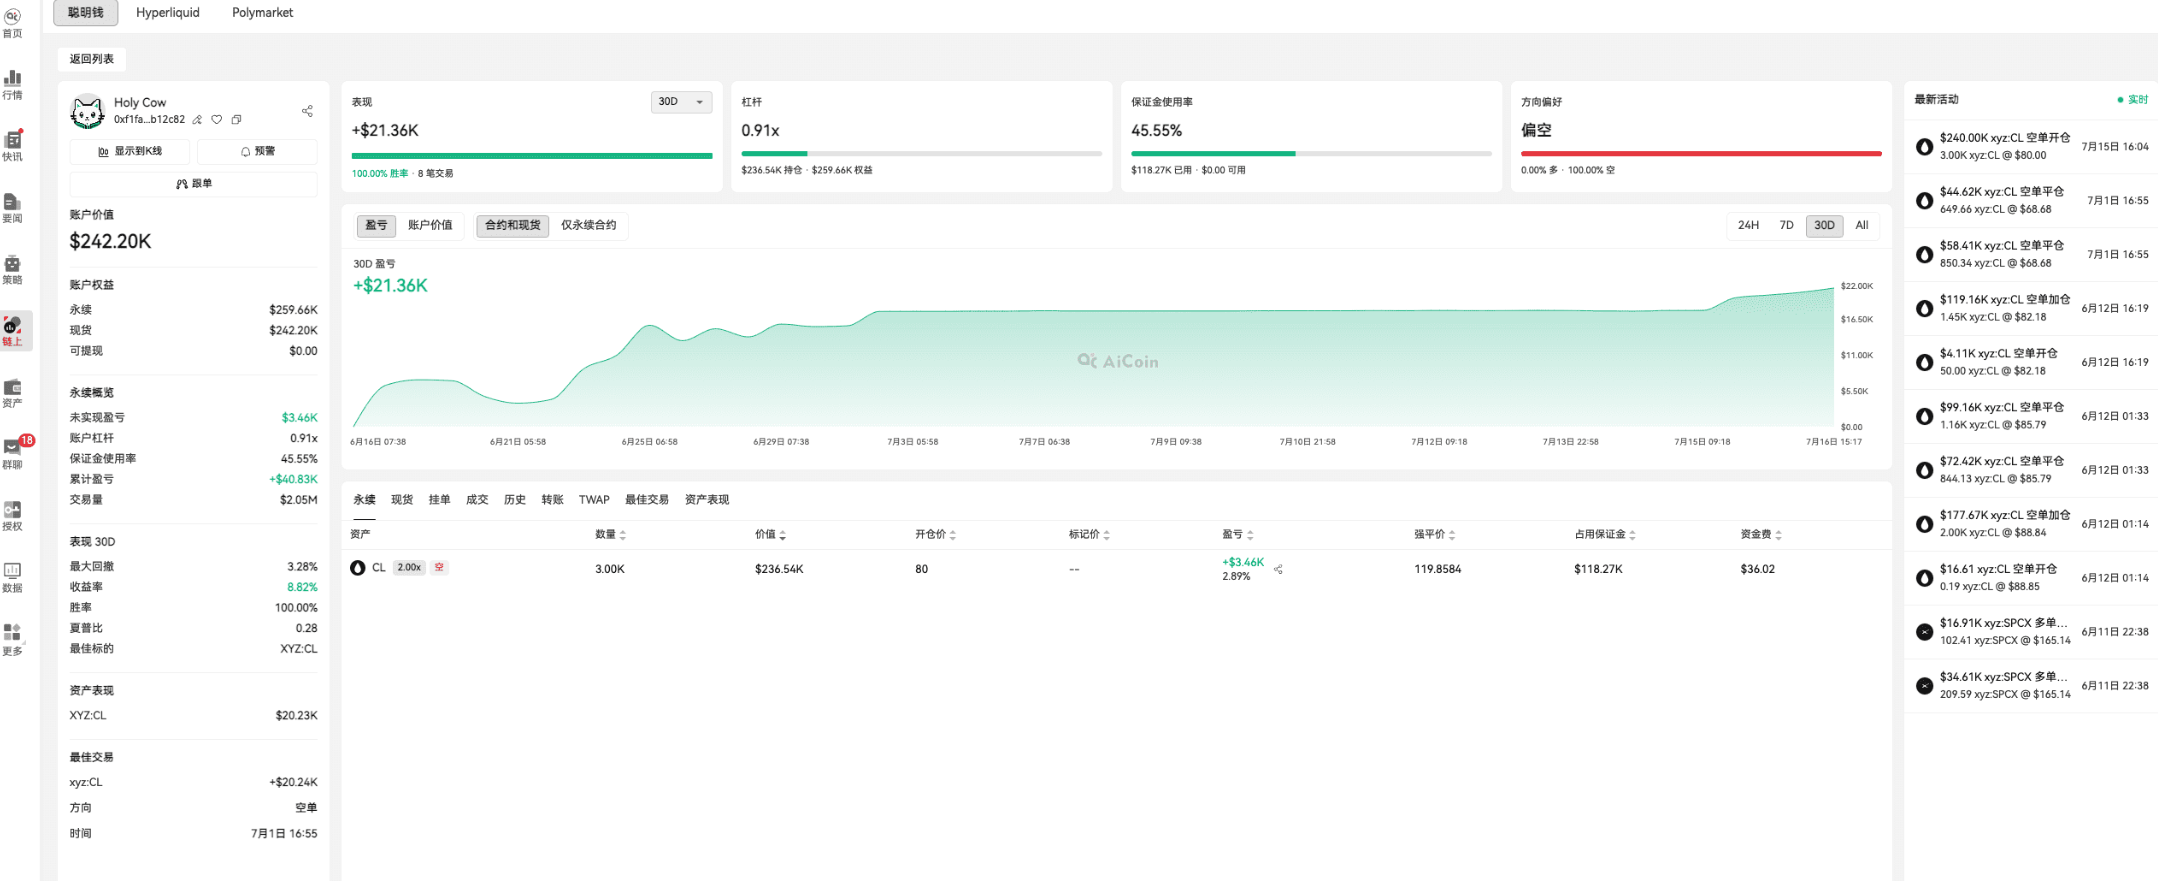Favorite the address with the heart icon
Viewport: 2158px width, 881px height.
216,120
